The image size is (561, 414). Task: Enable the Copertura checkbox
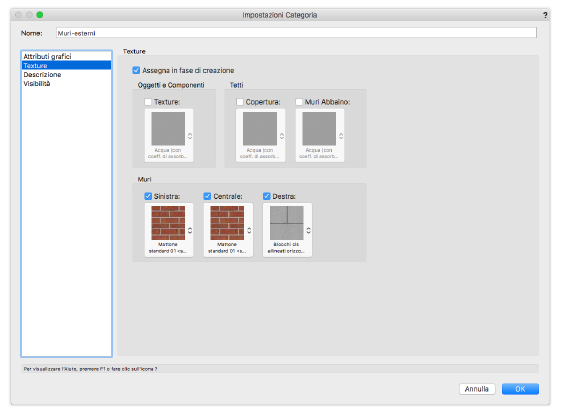click(240, 102)
